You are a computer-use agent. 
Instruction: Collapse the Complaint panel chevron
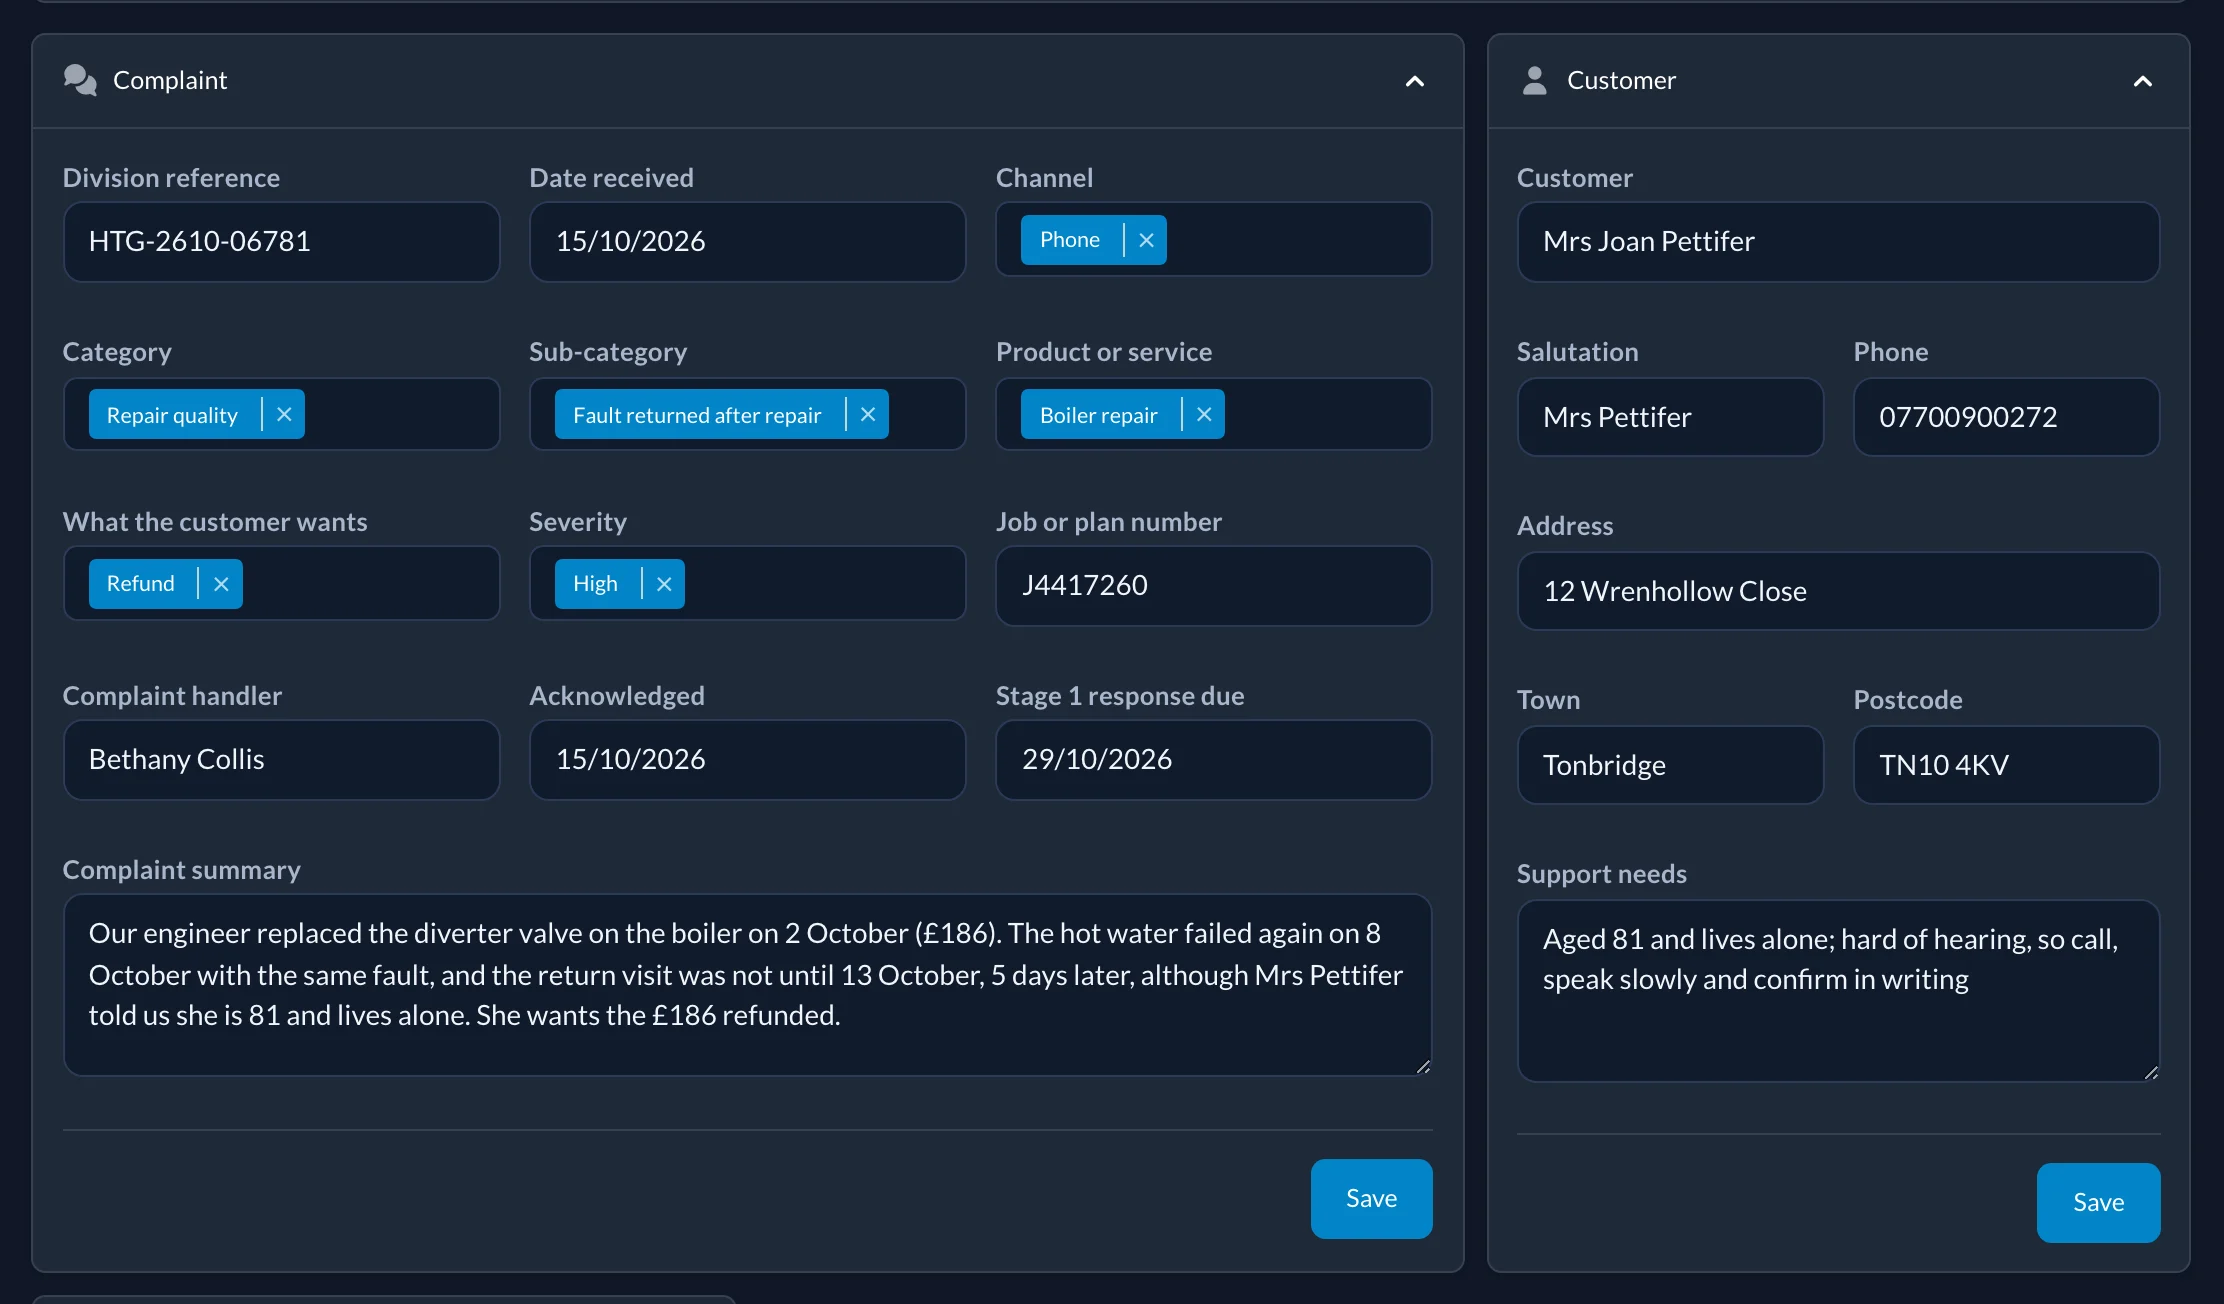point(1414,81)
